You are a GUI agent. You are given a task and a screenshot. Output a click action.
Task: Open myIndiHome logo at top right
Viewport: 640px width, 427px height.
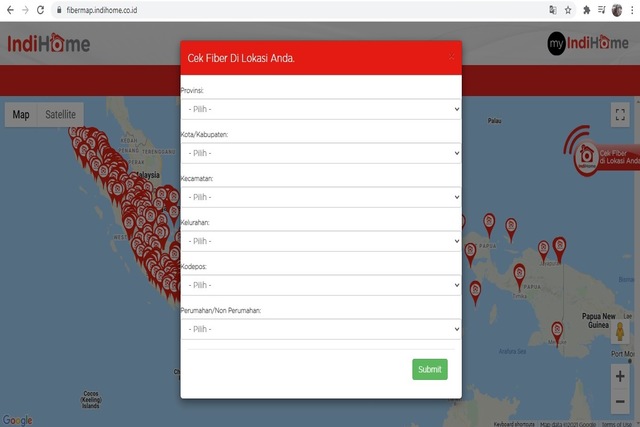click(x=588, y=43)
